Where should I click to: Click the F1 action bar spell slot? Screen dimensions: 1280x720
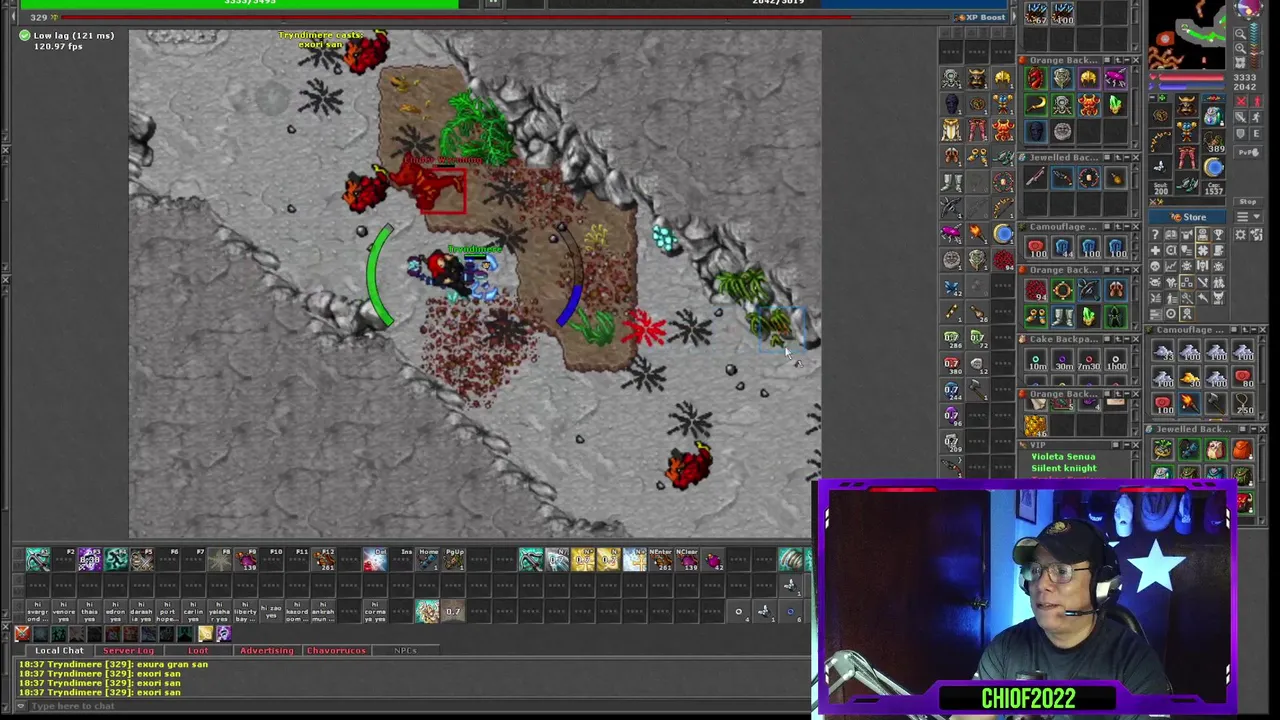pos(38,559)
